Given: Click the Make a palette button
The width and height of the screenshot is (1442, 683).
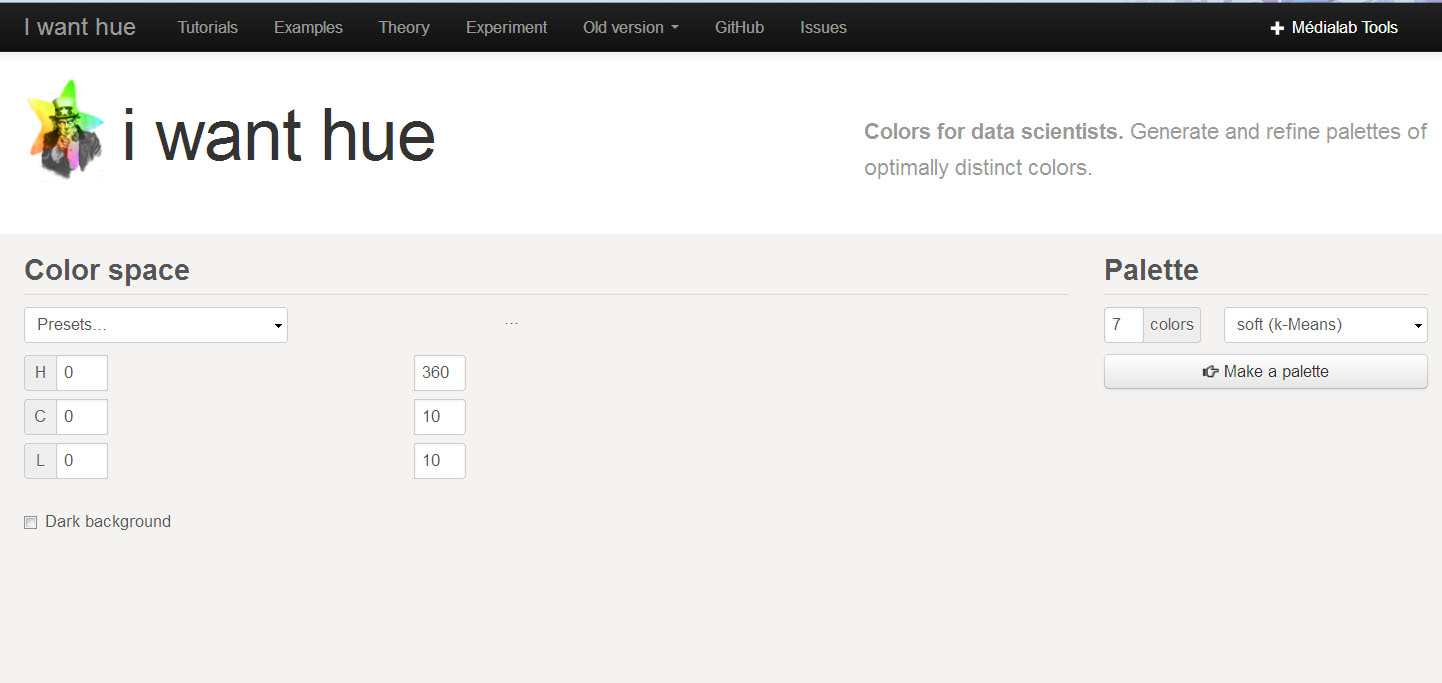Looking at the screenshot, I should tap(1266, 372).
